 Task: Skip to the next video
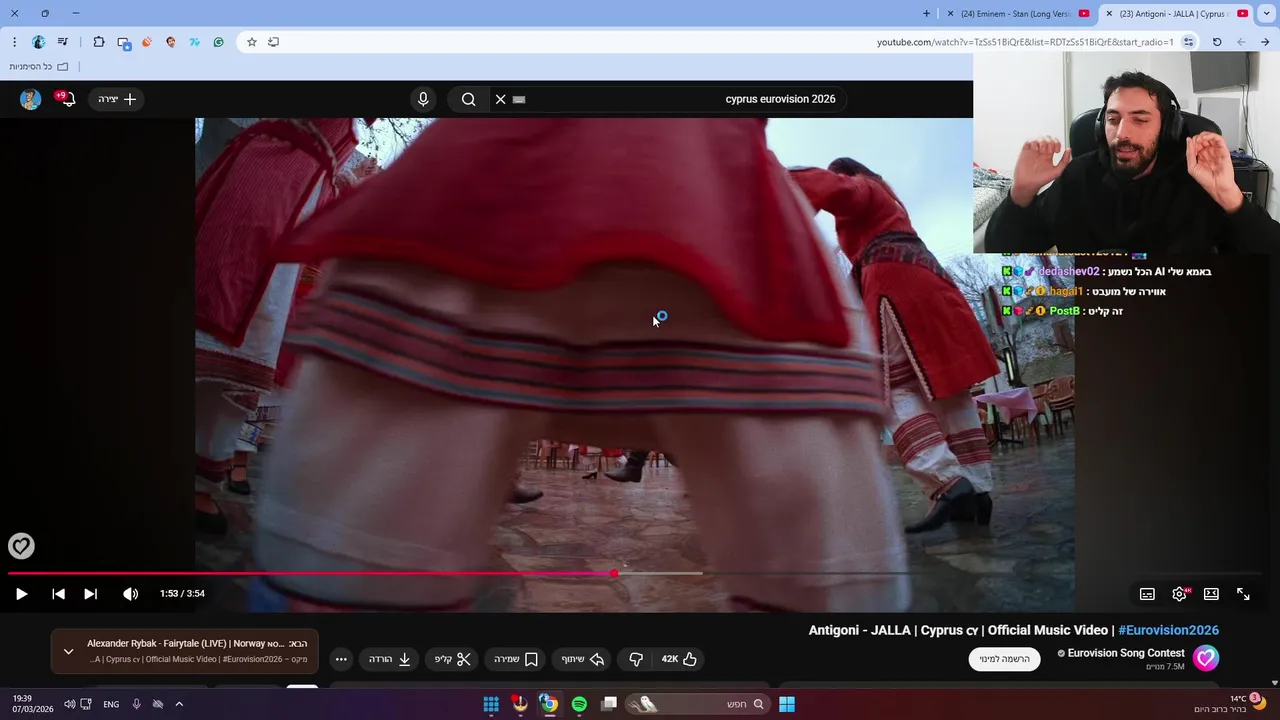90,594
